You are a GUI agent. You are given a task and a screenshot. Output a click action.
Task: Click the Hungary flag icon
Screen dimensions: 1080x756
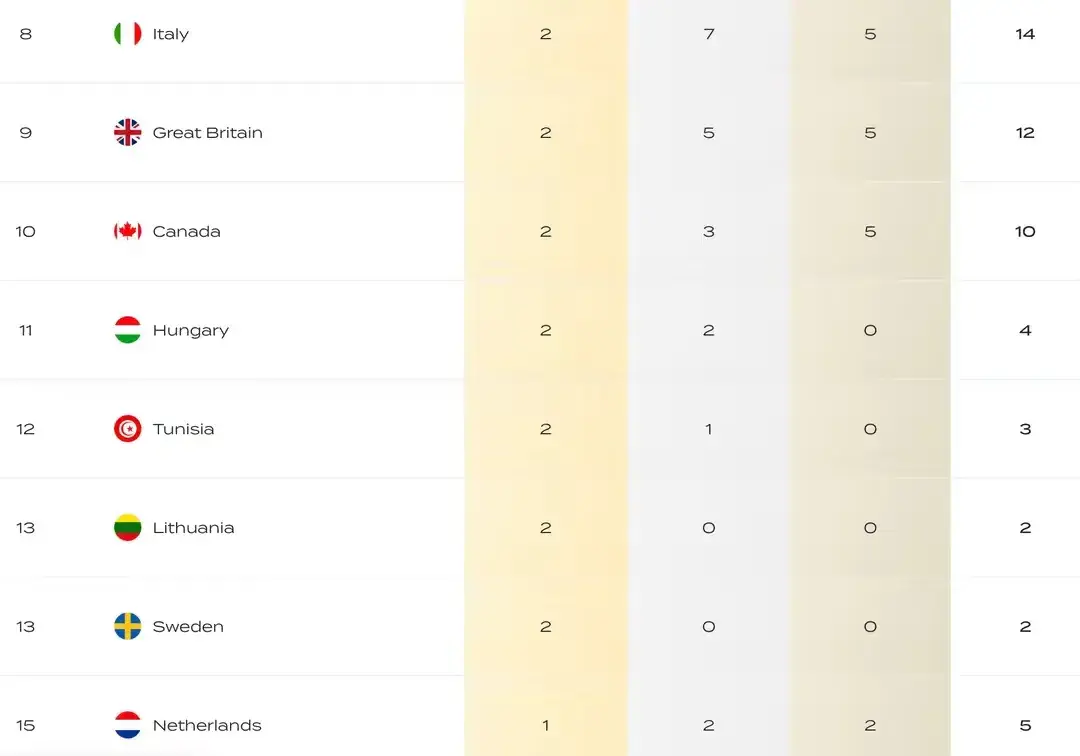click(127, 330)
